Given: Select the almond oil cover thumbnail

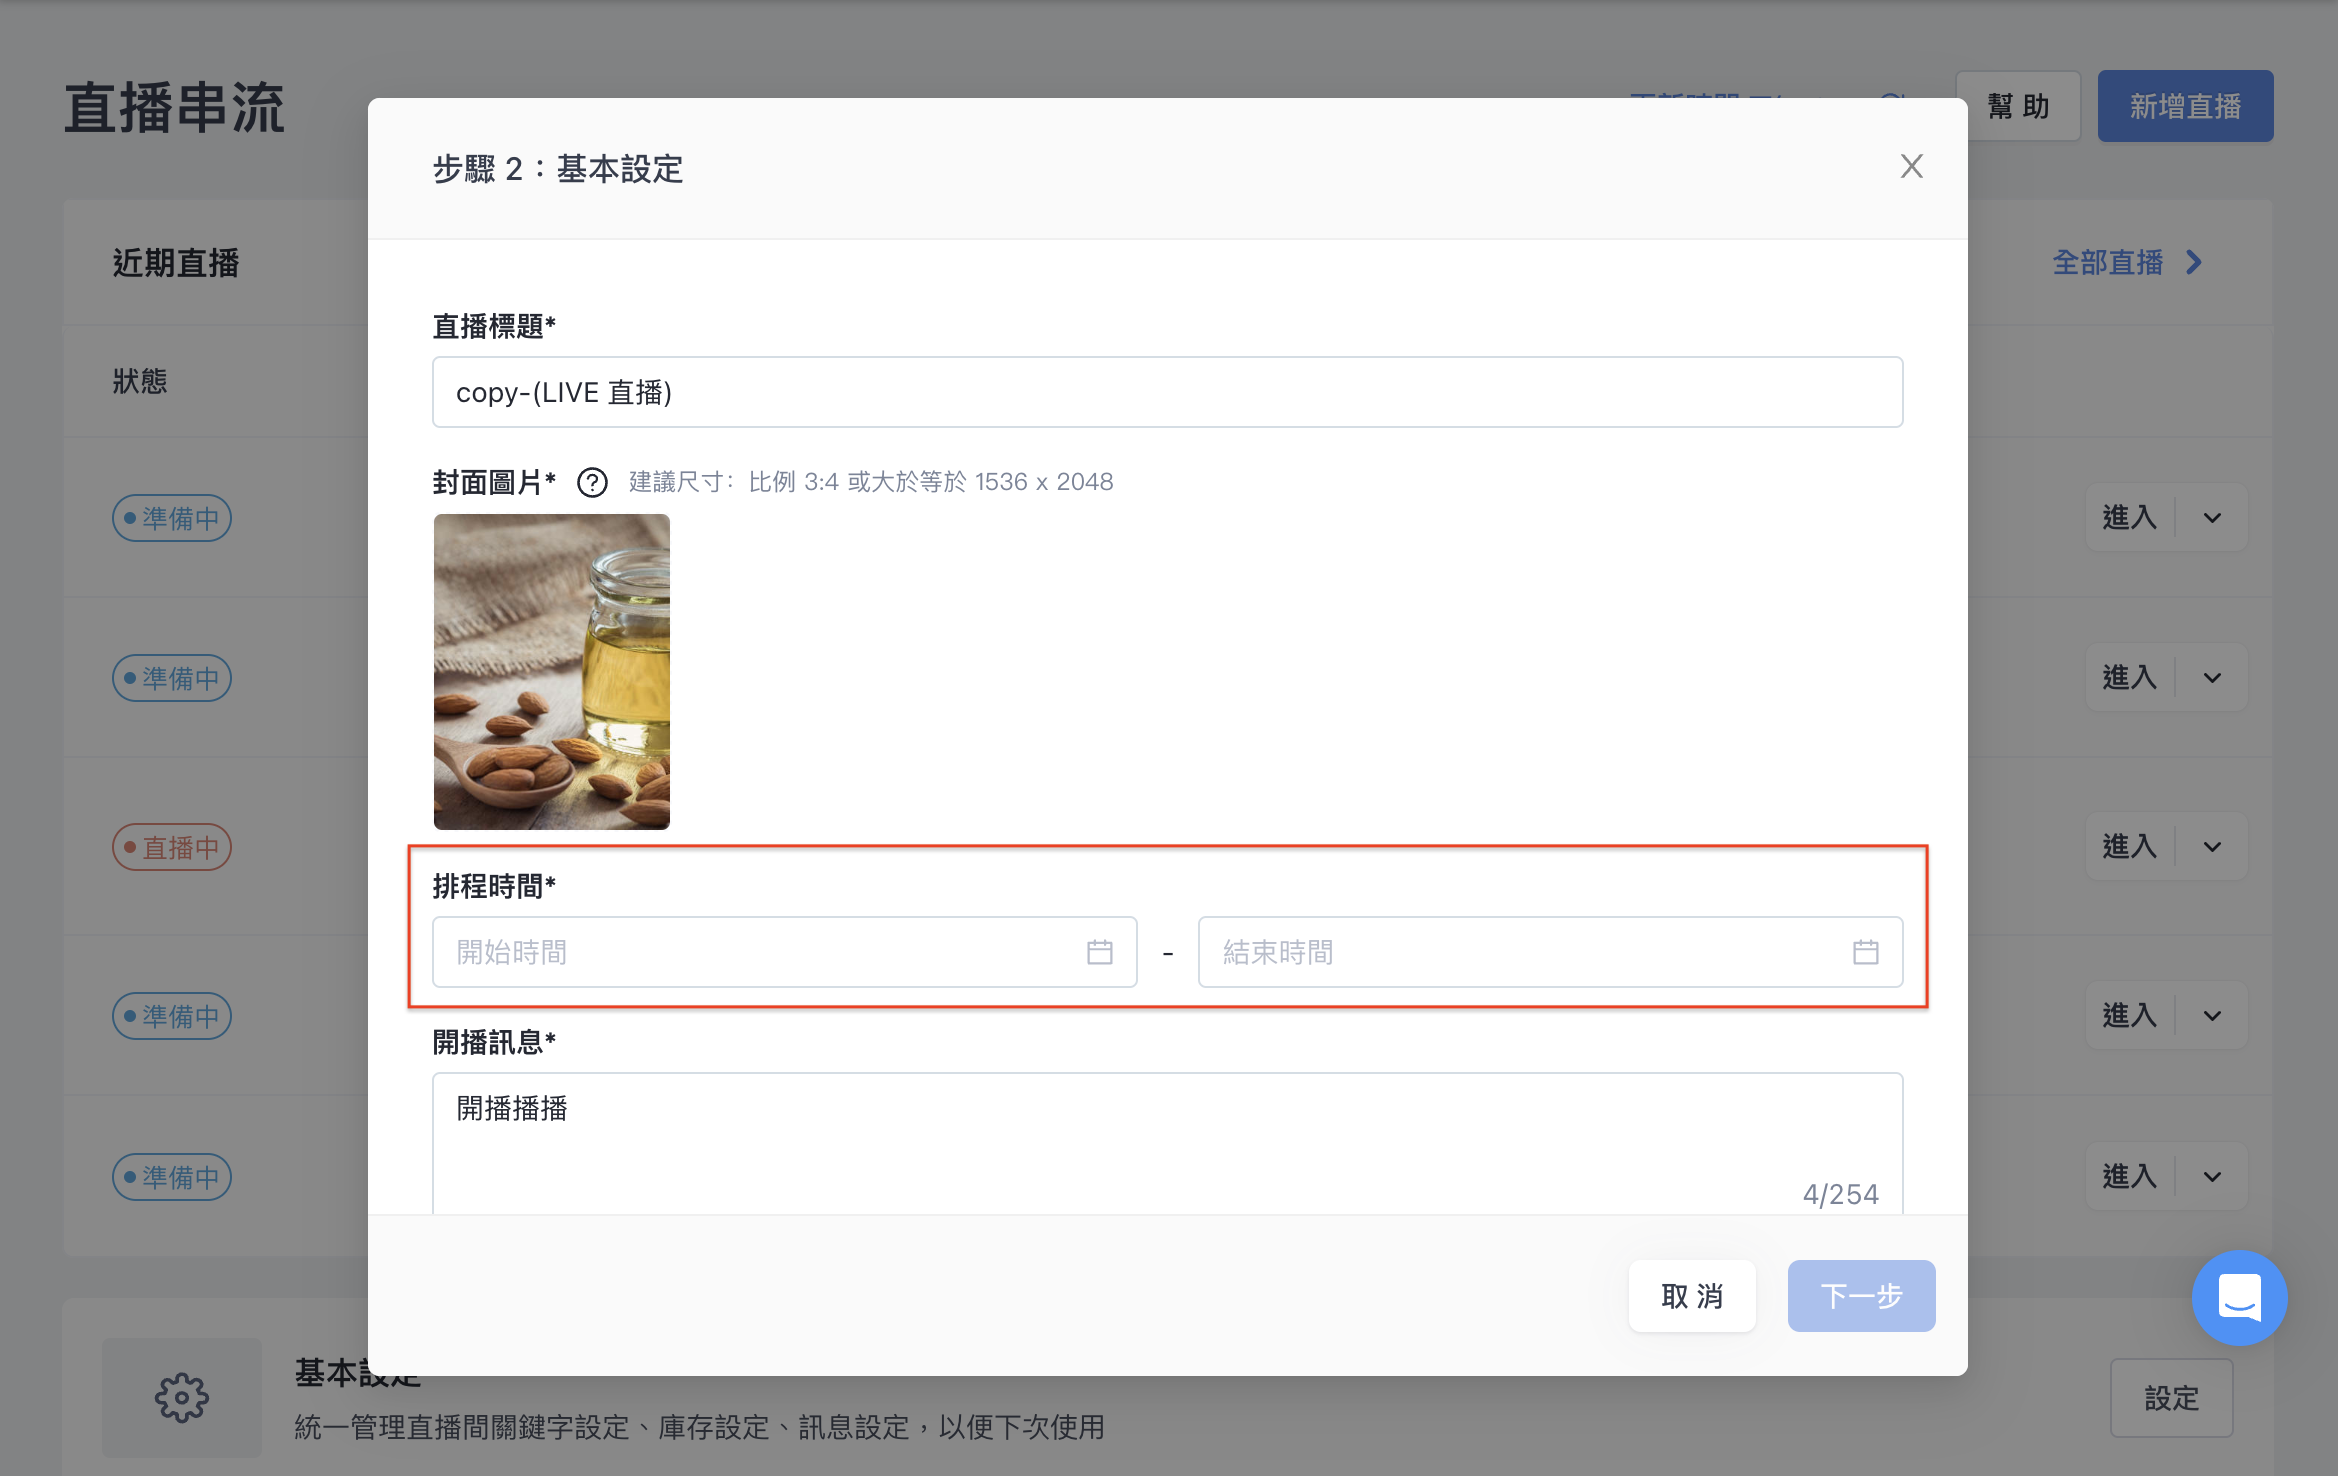Looking at the screenshot, I should pyautogui.click(x=552, y=672).
